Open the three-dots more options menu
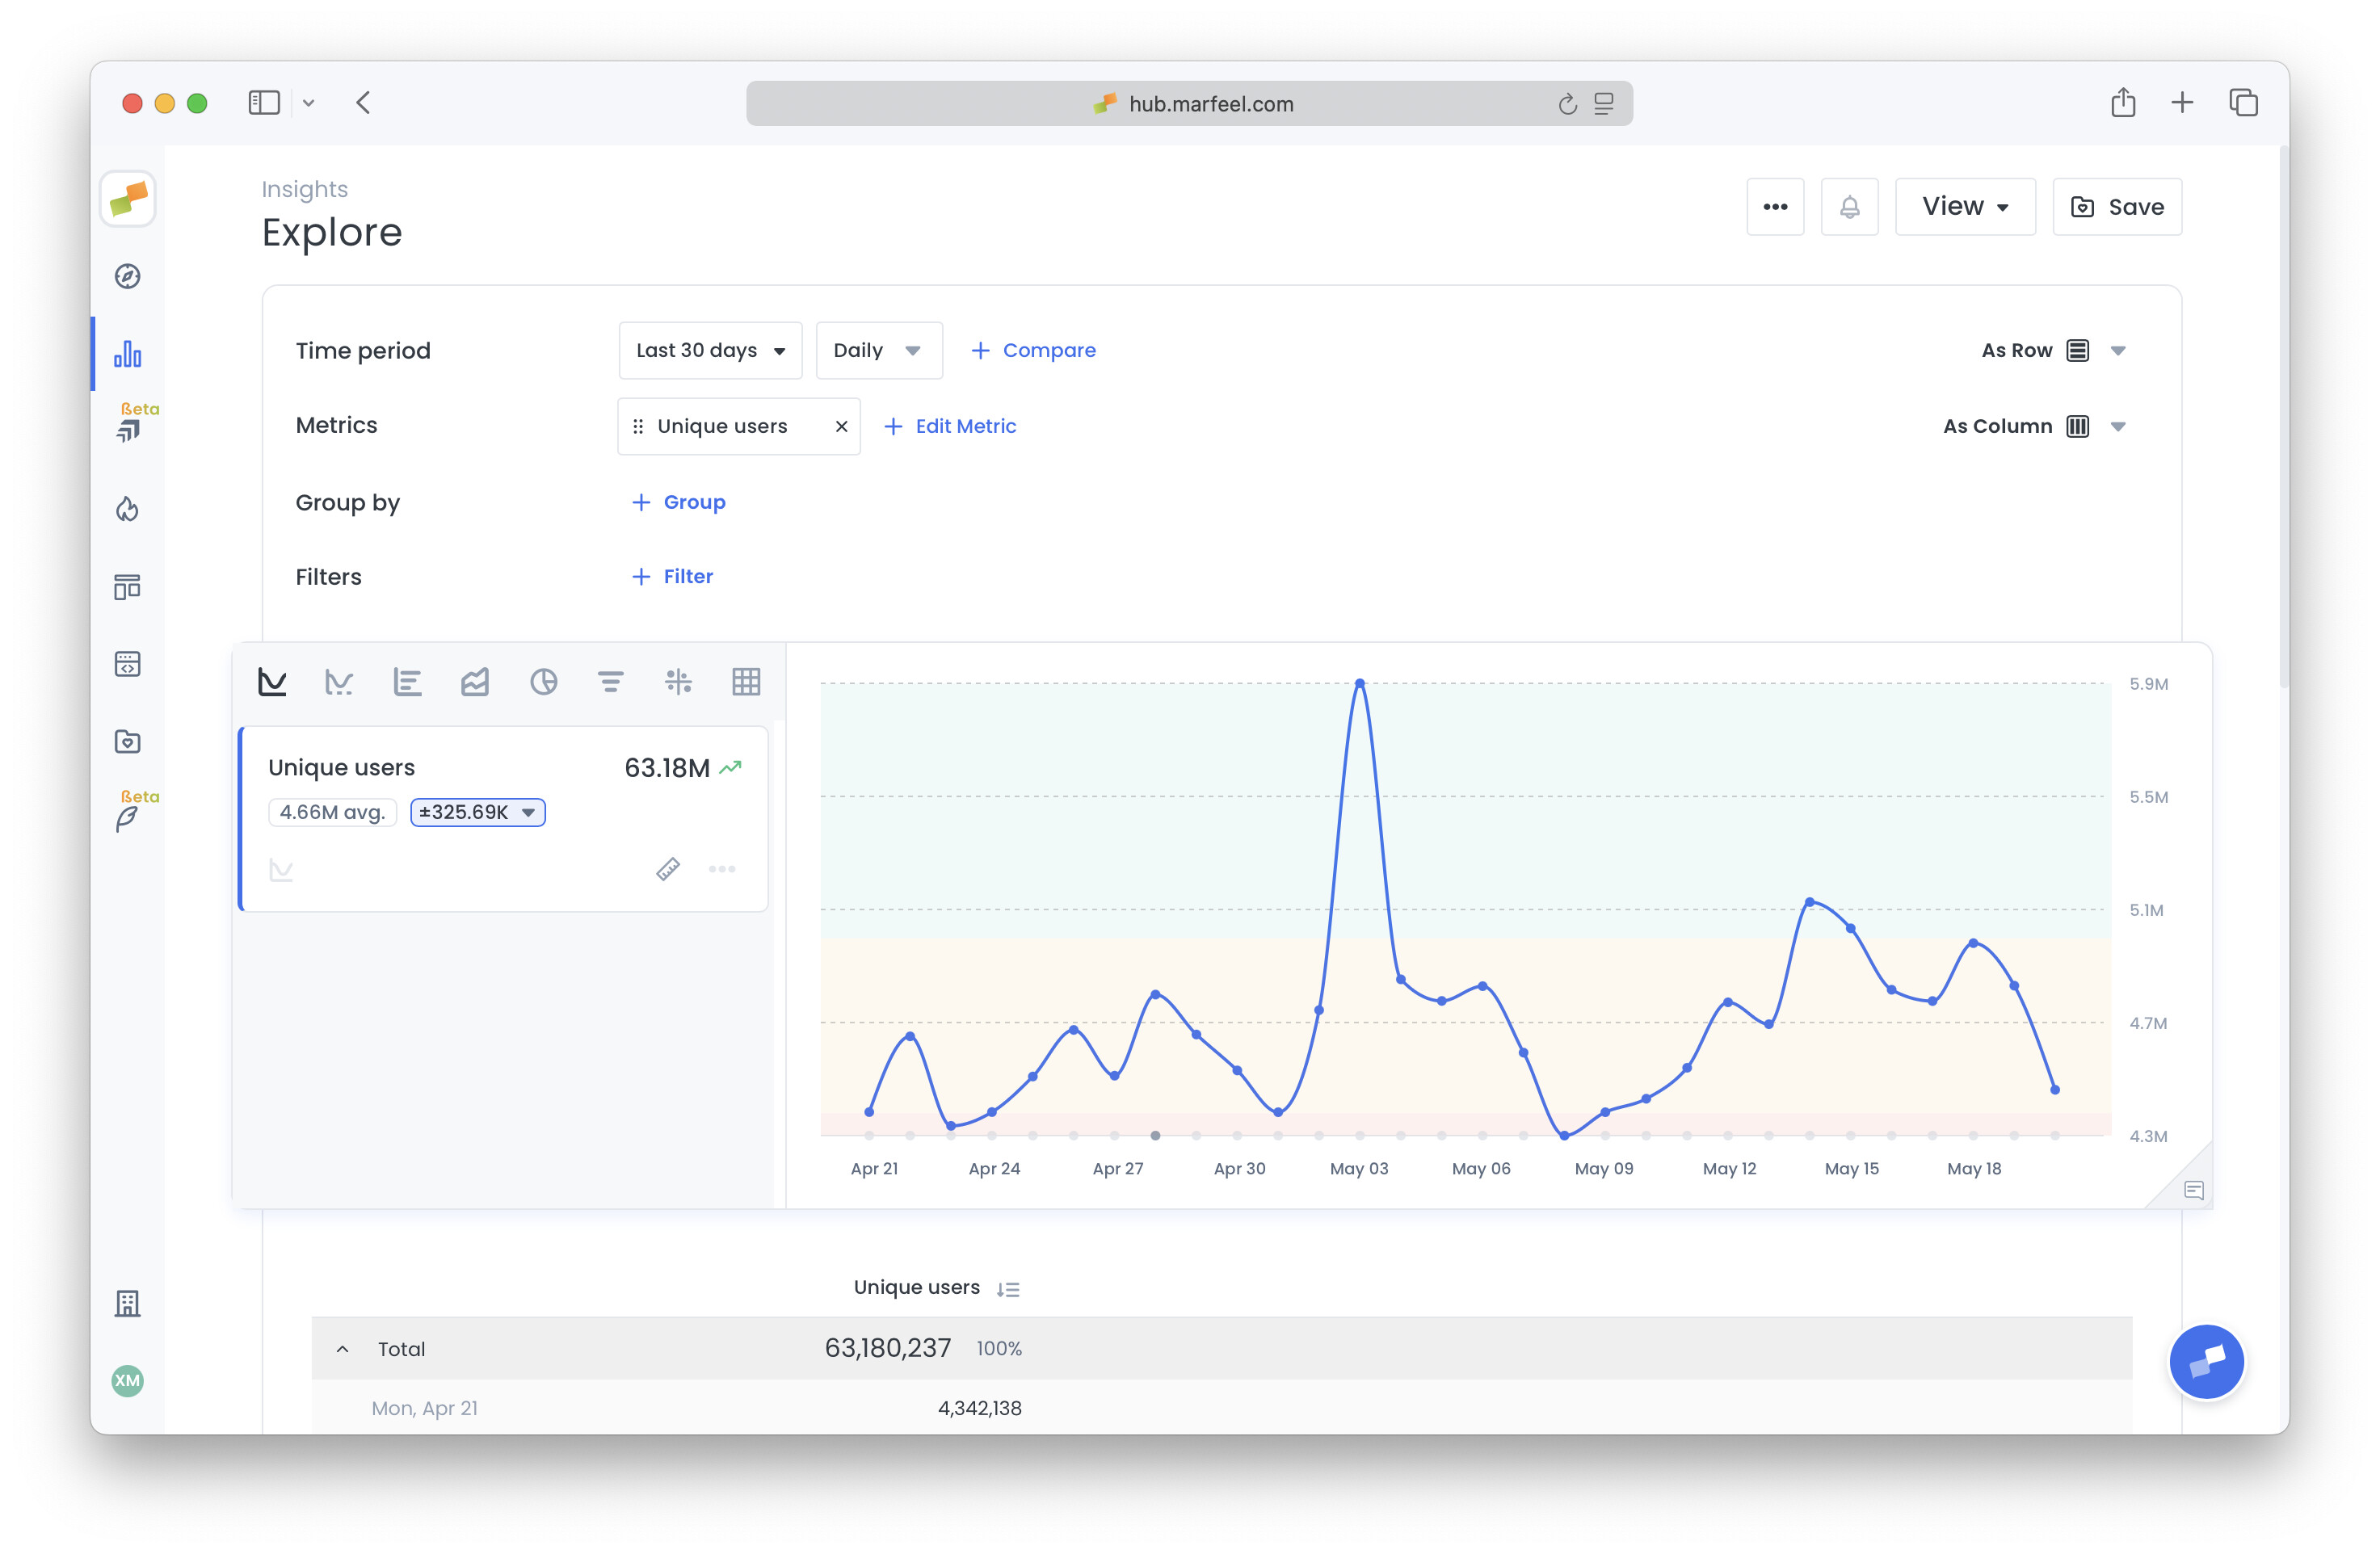The width and height of the screenshot is (2380, 1554). (1775, 207)
